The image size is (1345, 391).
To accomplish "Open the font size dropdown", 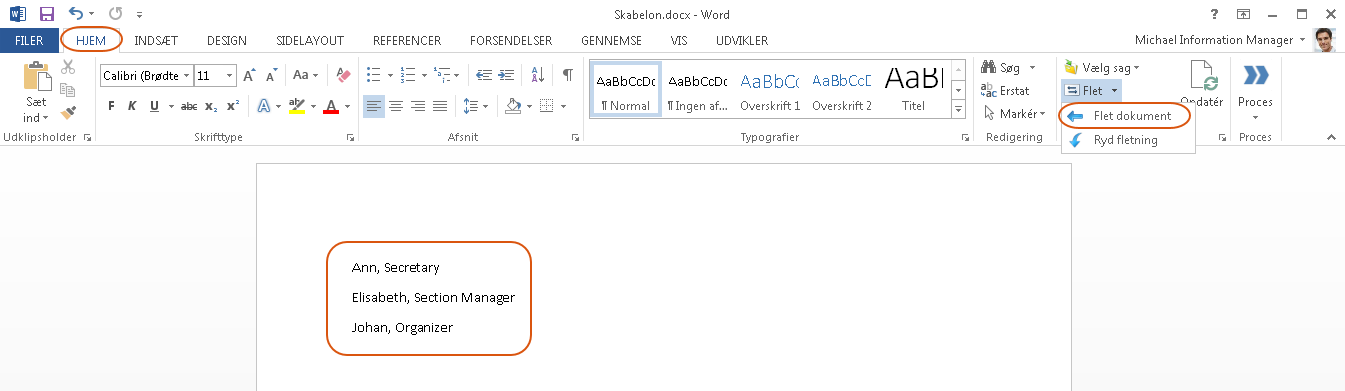I will pyautogui.click(x=230, y=75).
